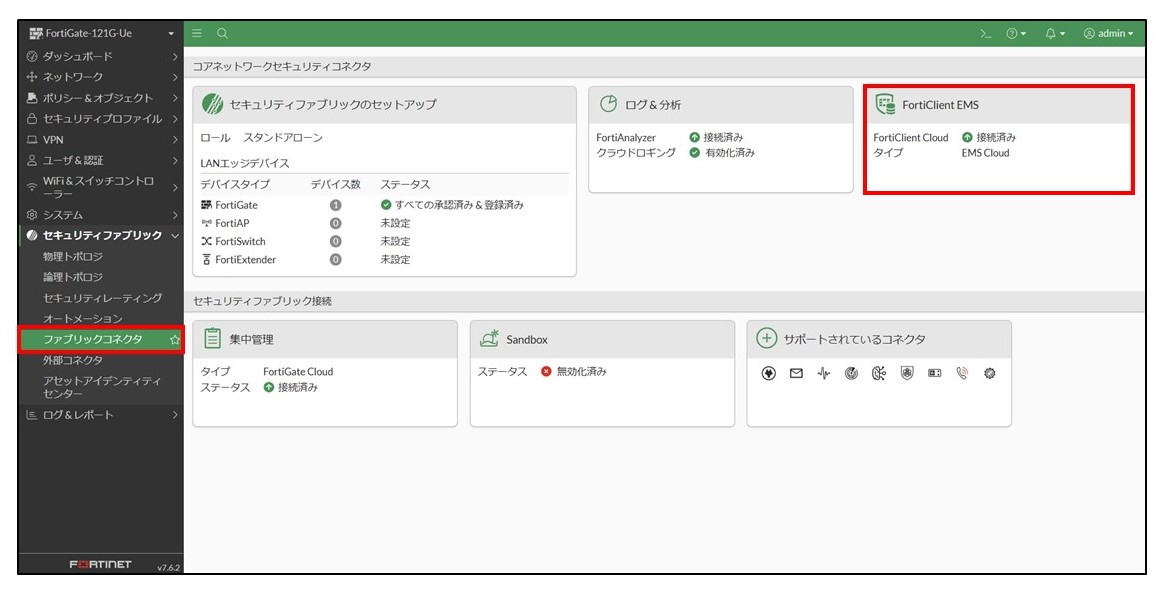1165x592 pixels.
Task: Click the plus icon for サポートされているコネクタ
Action: 766,339
